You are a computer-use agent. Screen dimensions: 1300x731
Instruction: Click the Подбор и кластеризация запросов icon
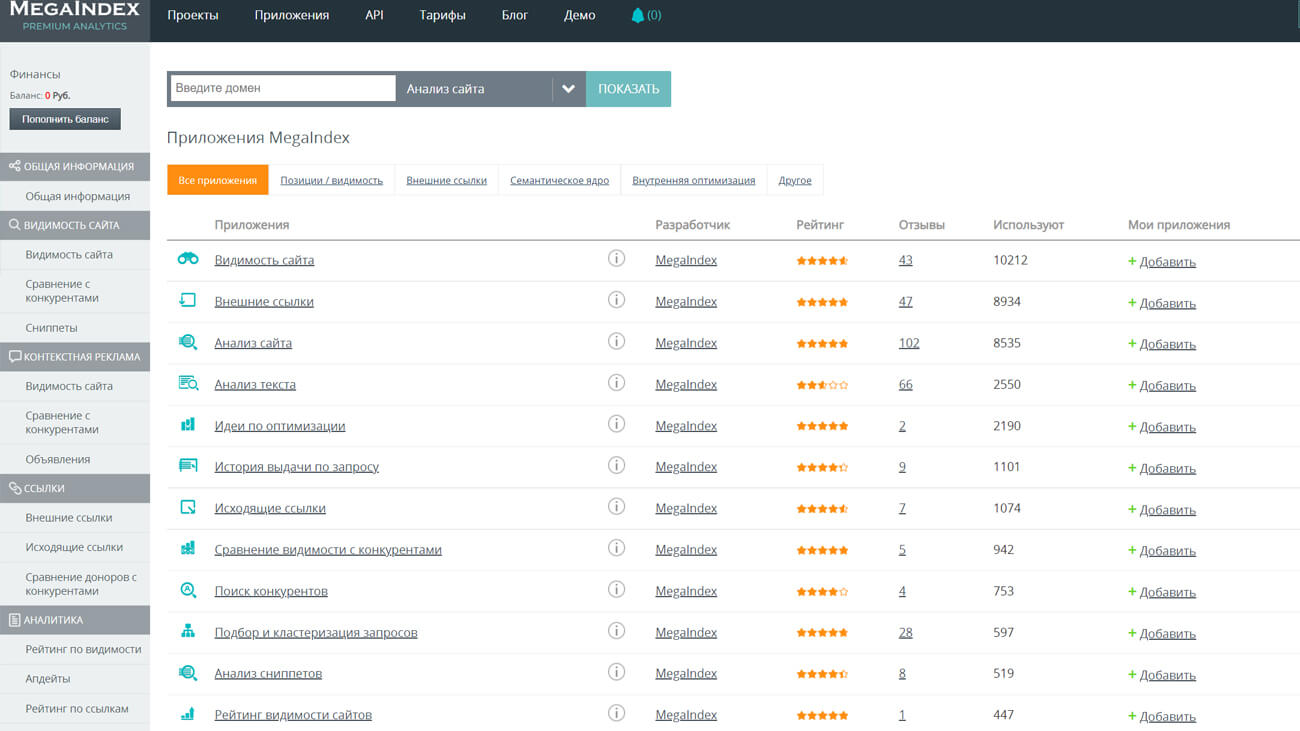(x=188, y=631)
